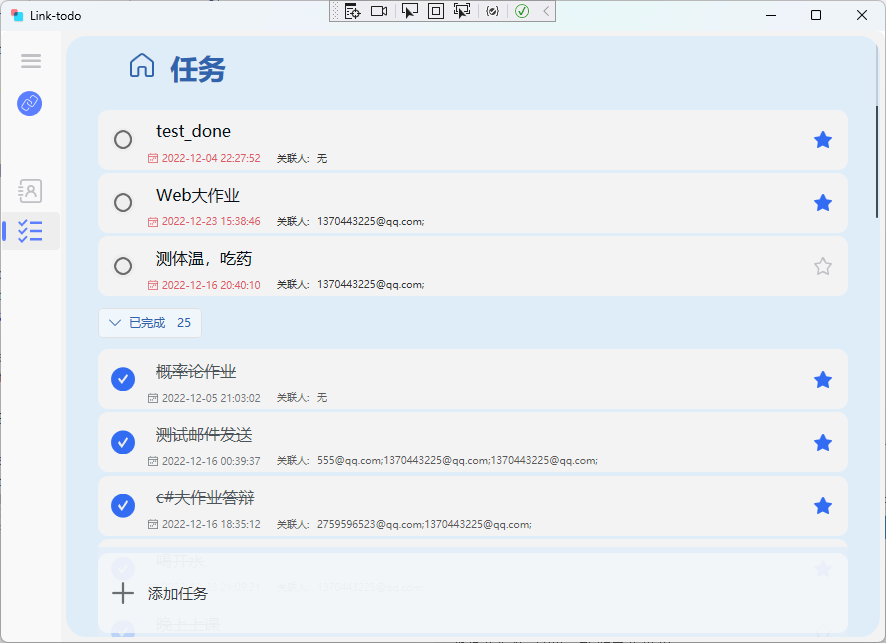Viewport: 886px width, 643px height.
Task: Click the video camera icon in top toolbar
Action: tap(380, 11)
